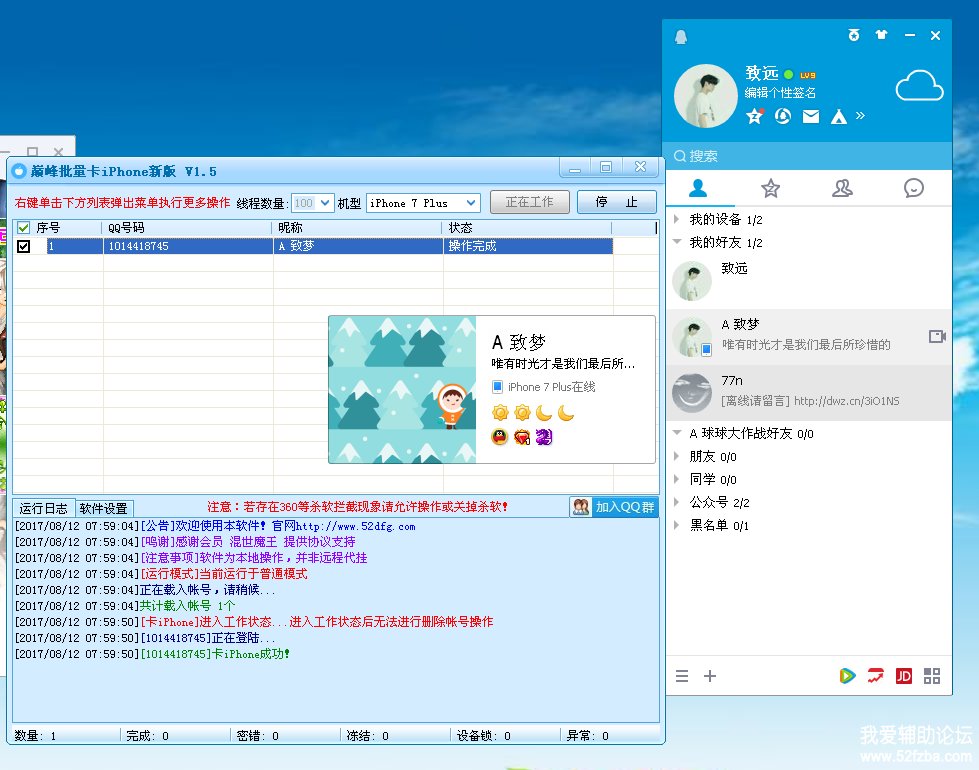Select the star QQ Zone tab in QQ

770,188
